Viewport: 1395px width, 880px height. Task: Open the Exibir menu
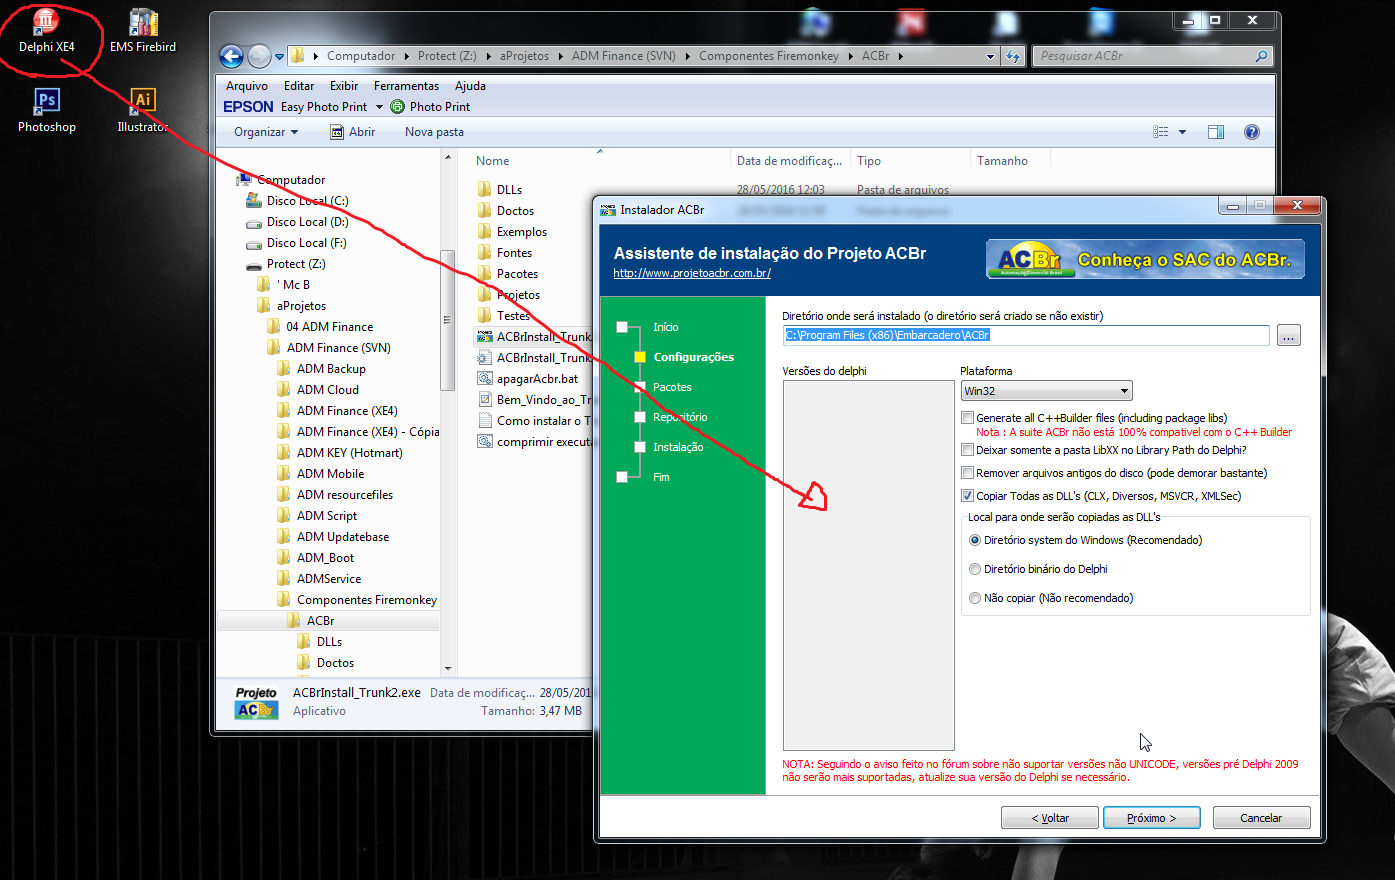tap(344, 86)
